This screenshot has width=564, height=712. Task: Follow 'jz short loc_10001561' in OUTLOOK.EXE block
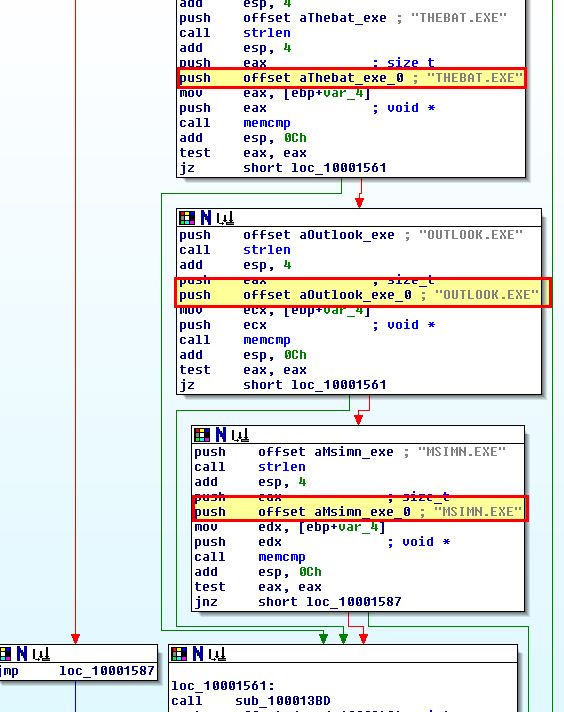click(282, 385)
